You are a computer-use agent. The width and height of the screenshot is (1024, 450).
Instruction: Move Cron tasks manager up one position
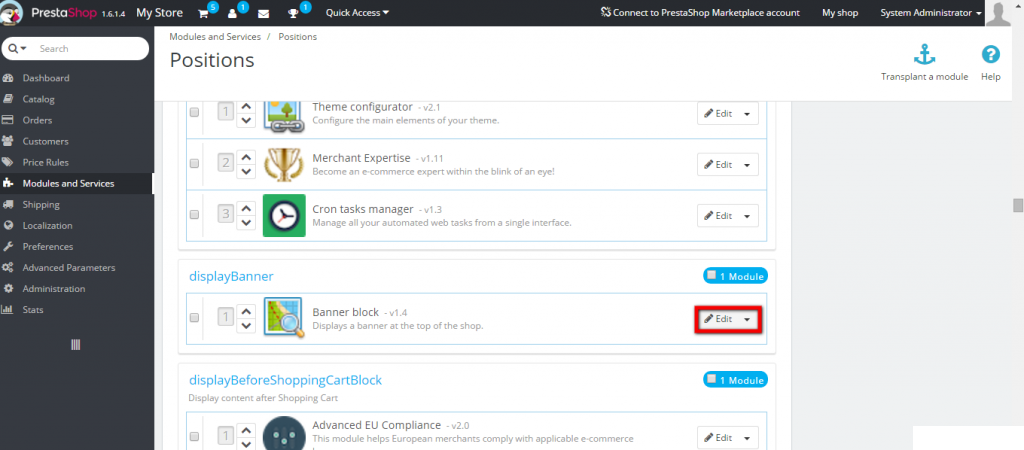click(x=246, y=209)
